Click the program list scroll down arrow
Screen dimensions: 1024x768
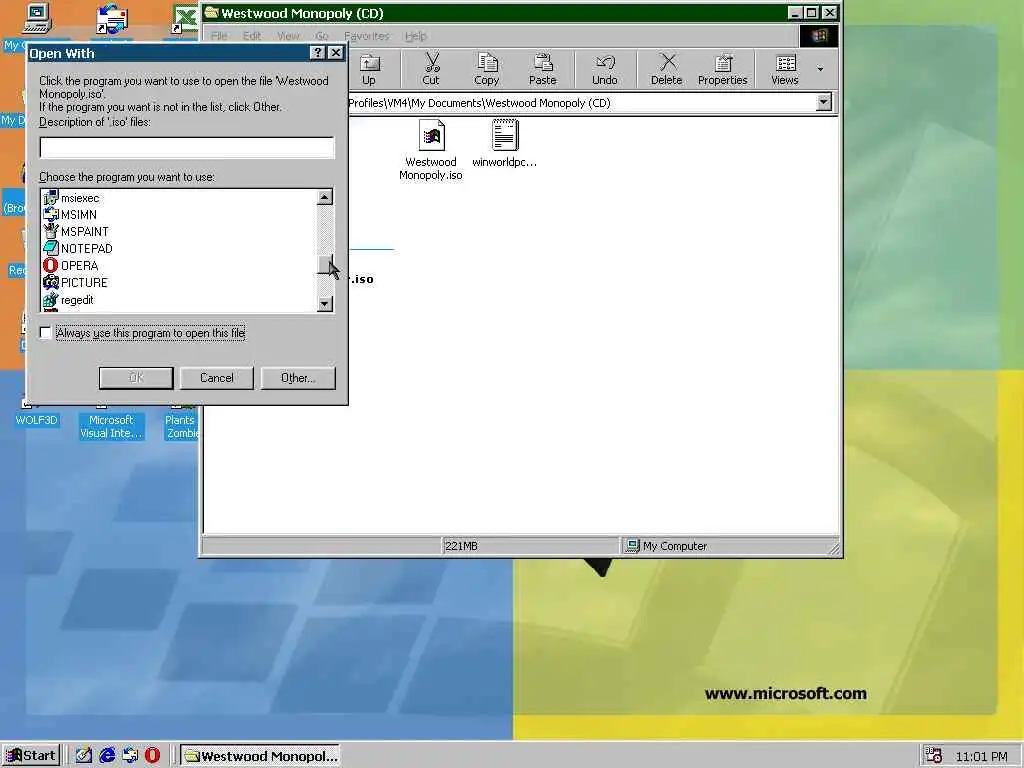pyautogui.click(x=325, y=304)
